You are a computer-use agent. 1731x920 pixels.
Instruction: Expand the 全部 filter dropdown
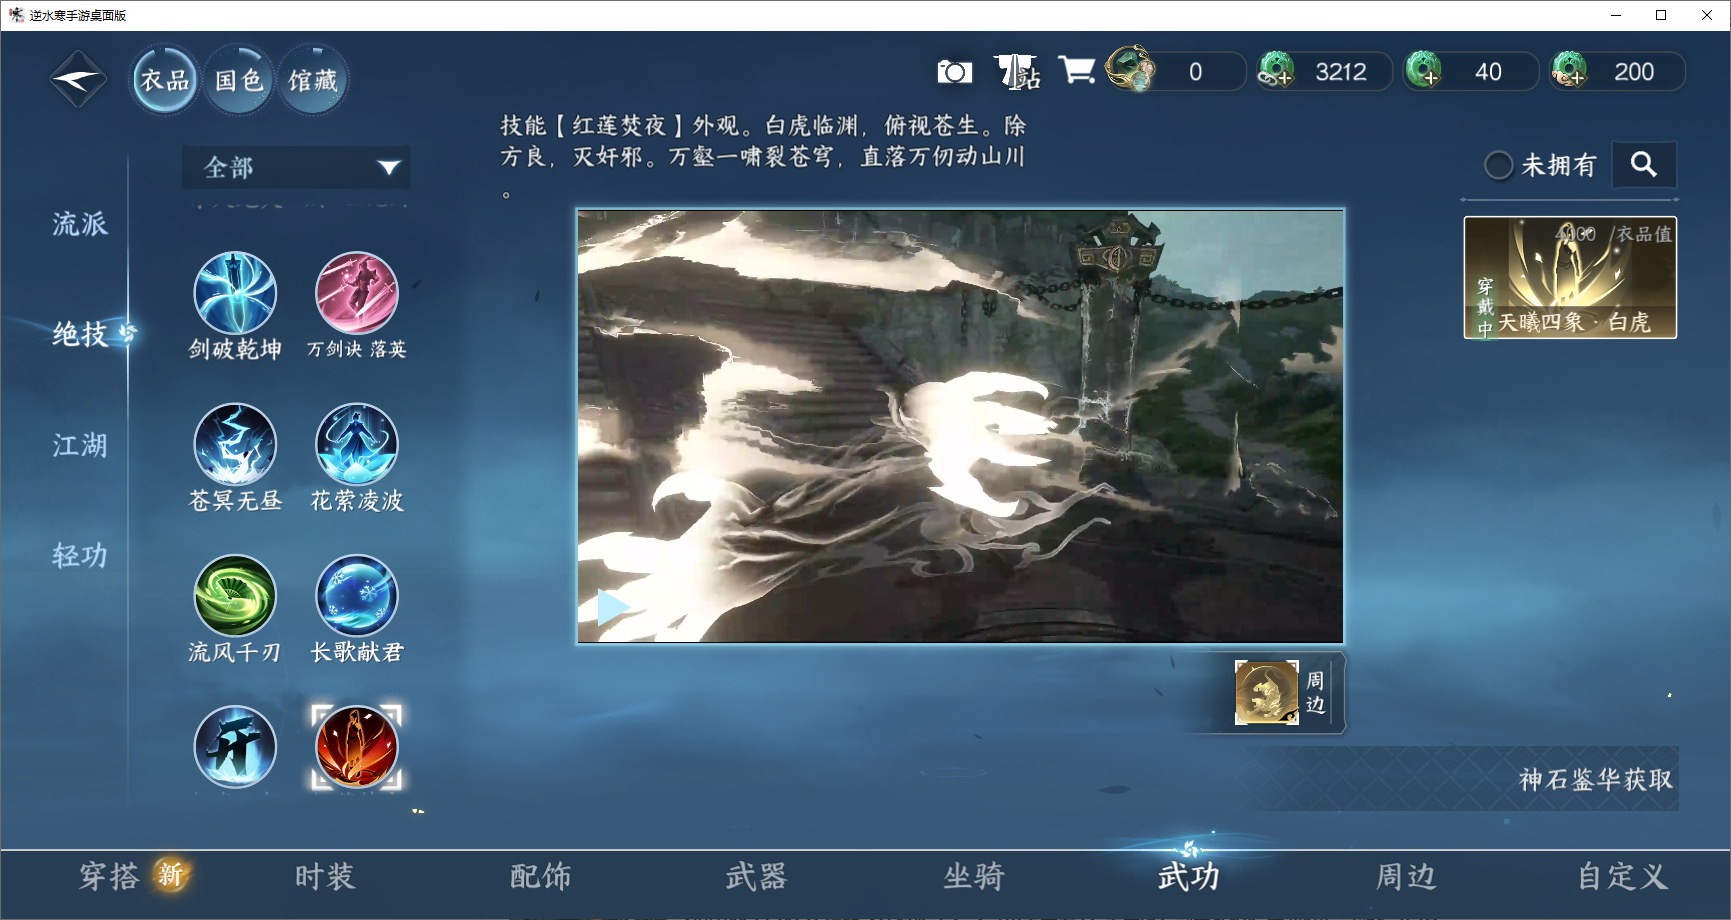point(296,167)
